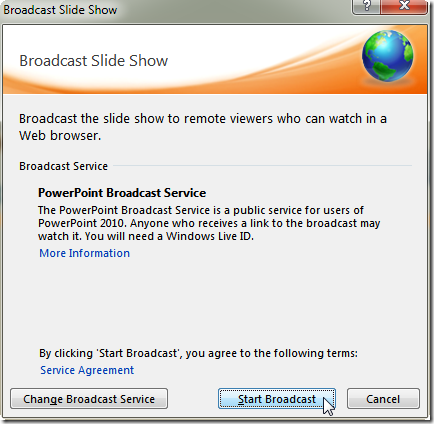This screenshot has width=434, height=424.
Task: Click the 'Broadcast Slide Show' banner heading
Action: click(x=94, y=61)
